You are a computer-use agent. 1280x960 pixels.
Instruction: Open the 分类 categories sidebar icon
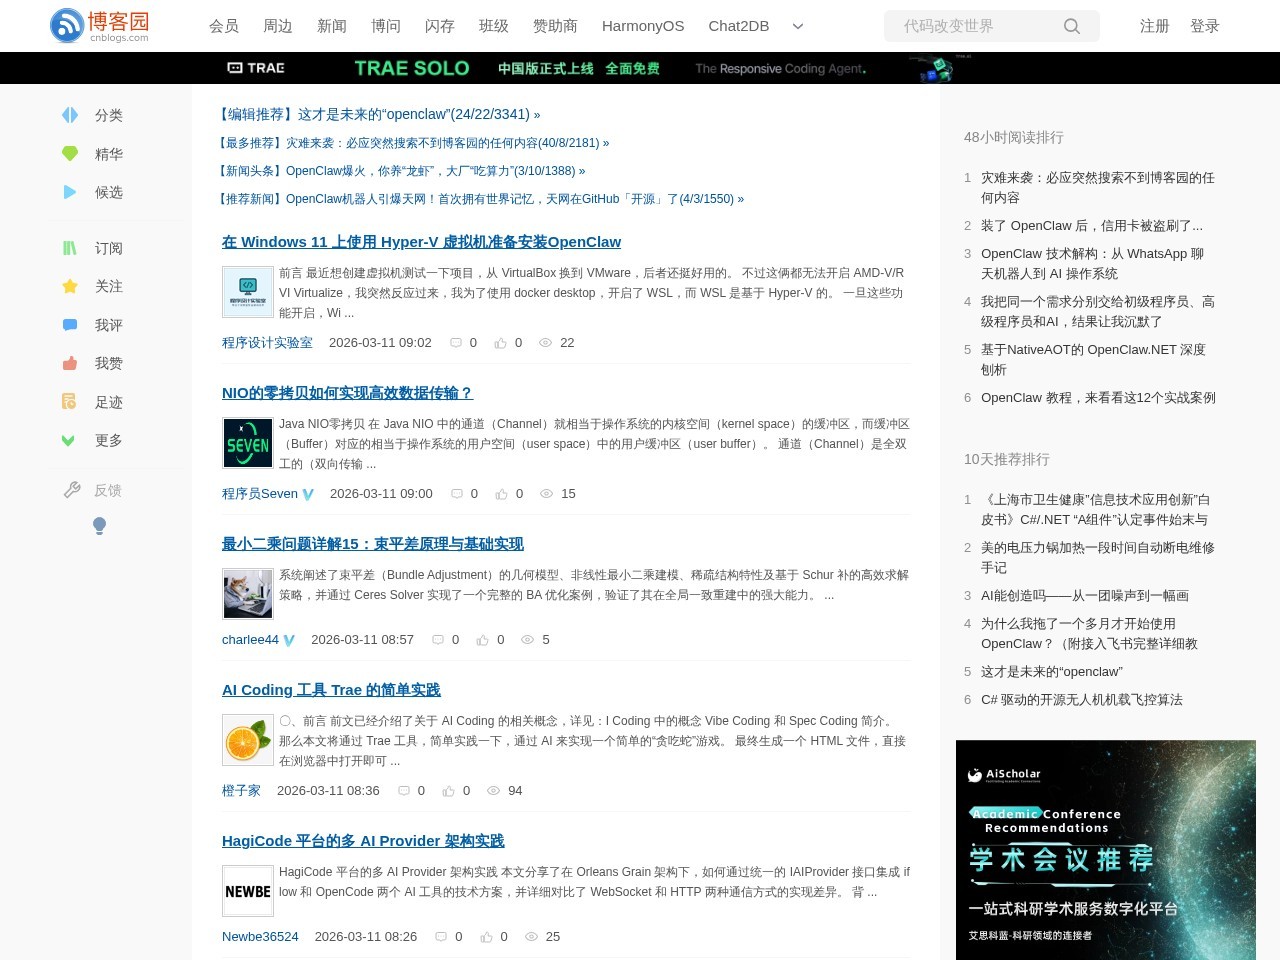pyautogui.click(x=70, y=115)
